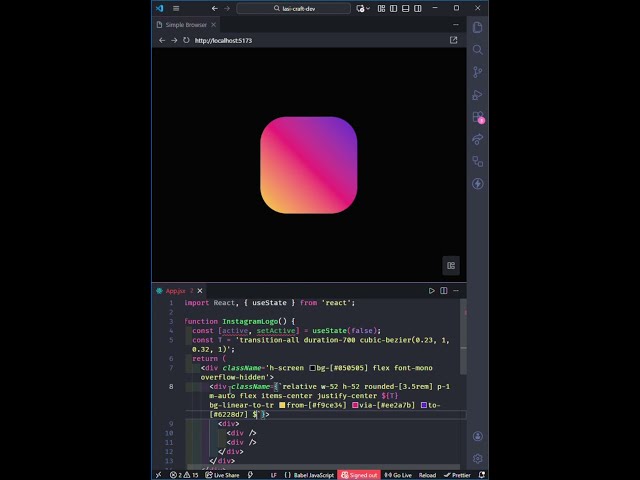The height and width of the screenshot is (480, 640).
Task: Open the Remote Explorer activity bar icon
Action: (477, 162)
